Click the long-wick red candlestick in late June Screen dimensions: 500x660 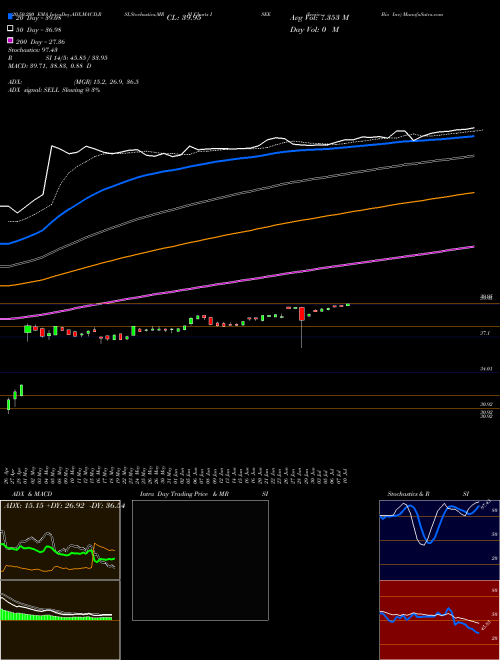coord(302,327)
